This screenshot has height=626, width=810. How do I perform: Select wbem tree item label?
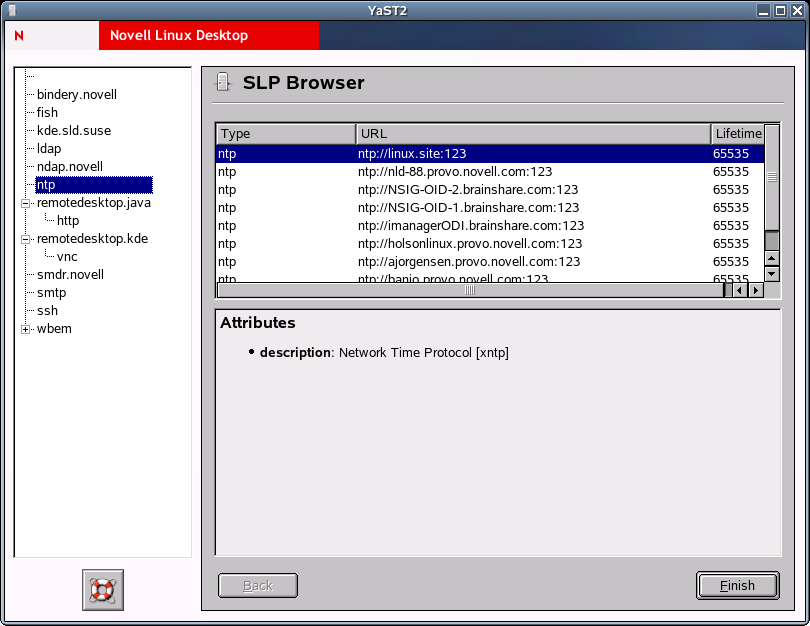point(54,329)
